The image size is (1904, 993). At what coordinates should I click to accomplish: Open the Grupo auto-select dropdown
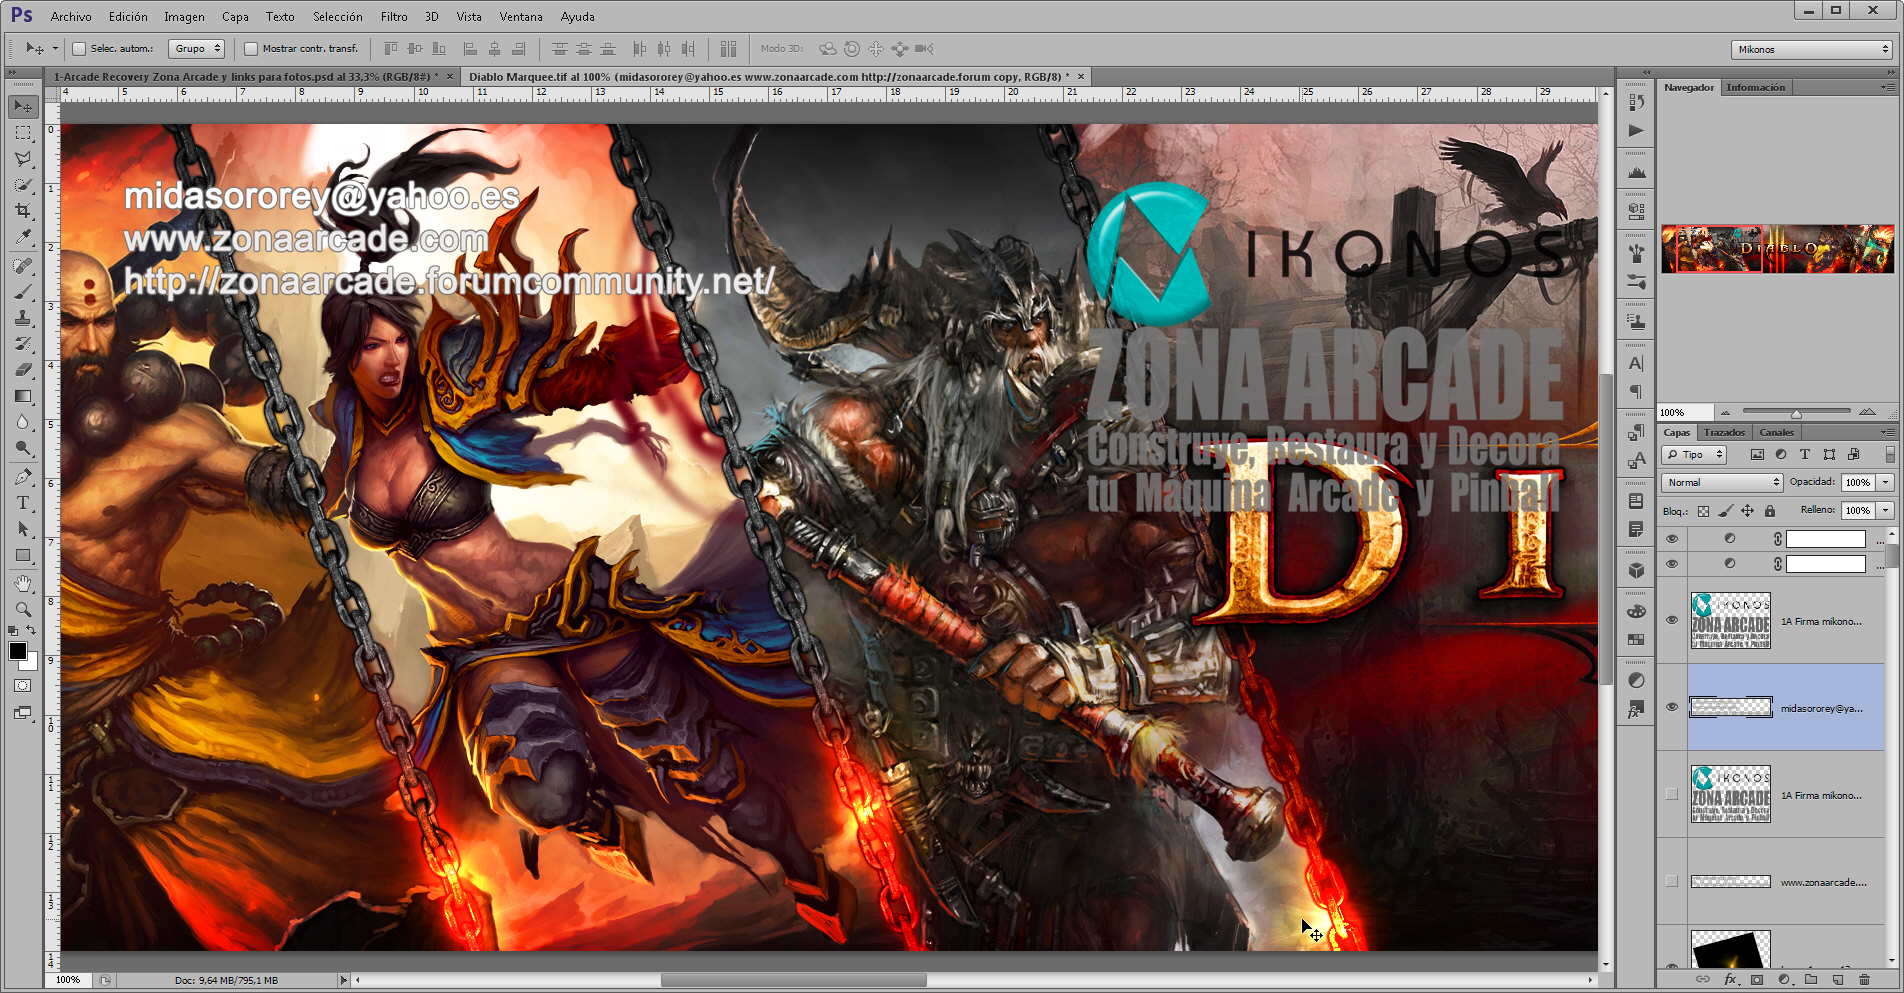pos(197,48)
